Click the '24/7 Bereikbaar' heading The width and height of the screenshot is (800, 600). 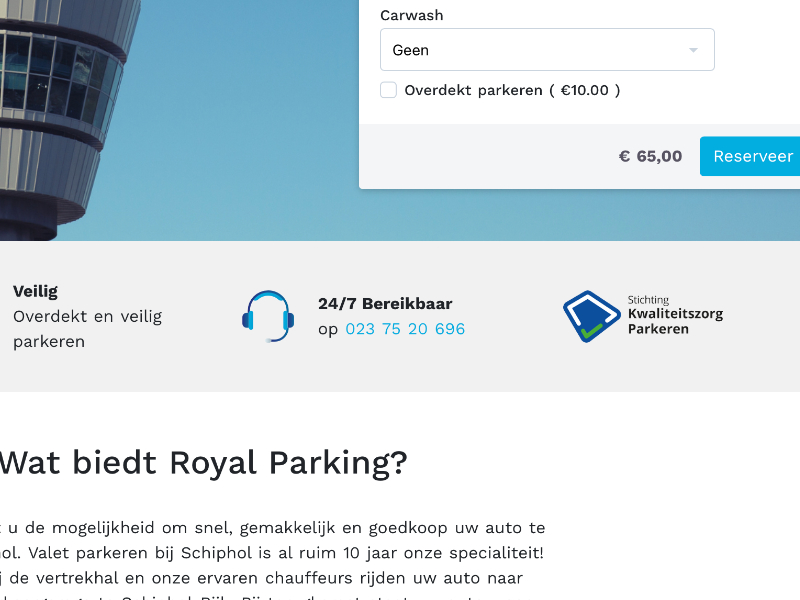tap(385, 304)
